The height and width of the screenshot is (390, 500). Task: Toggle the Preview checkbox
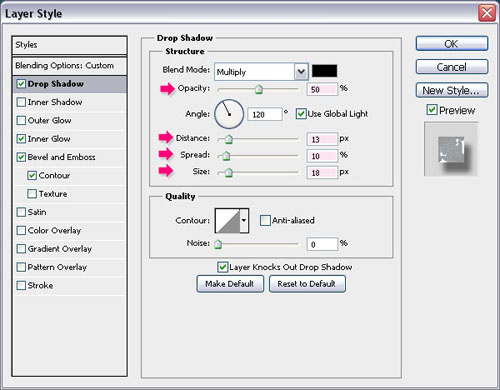(x=432, y=110)
